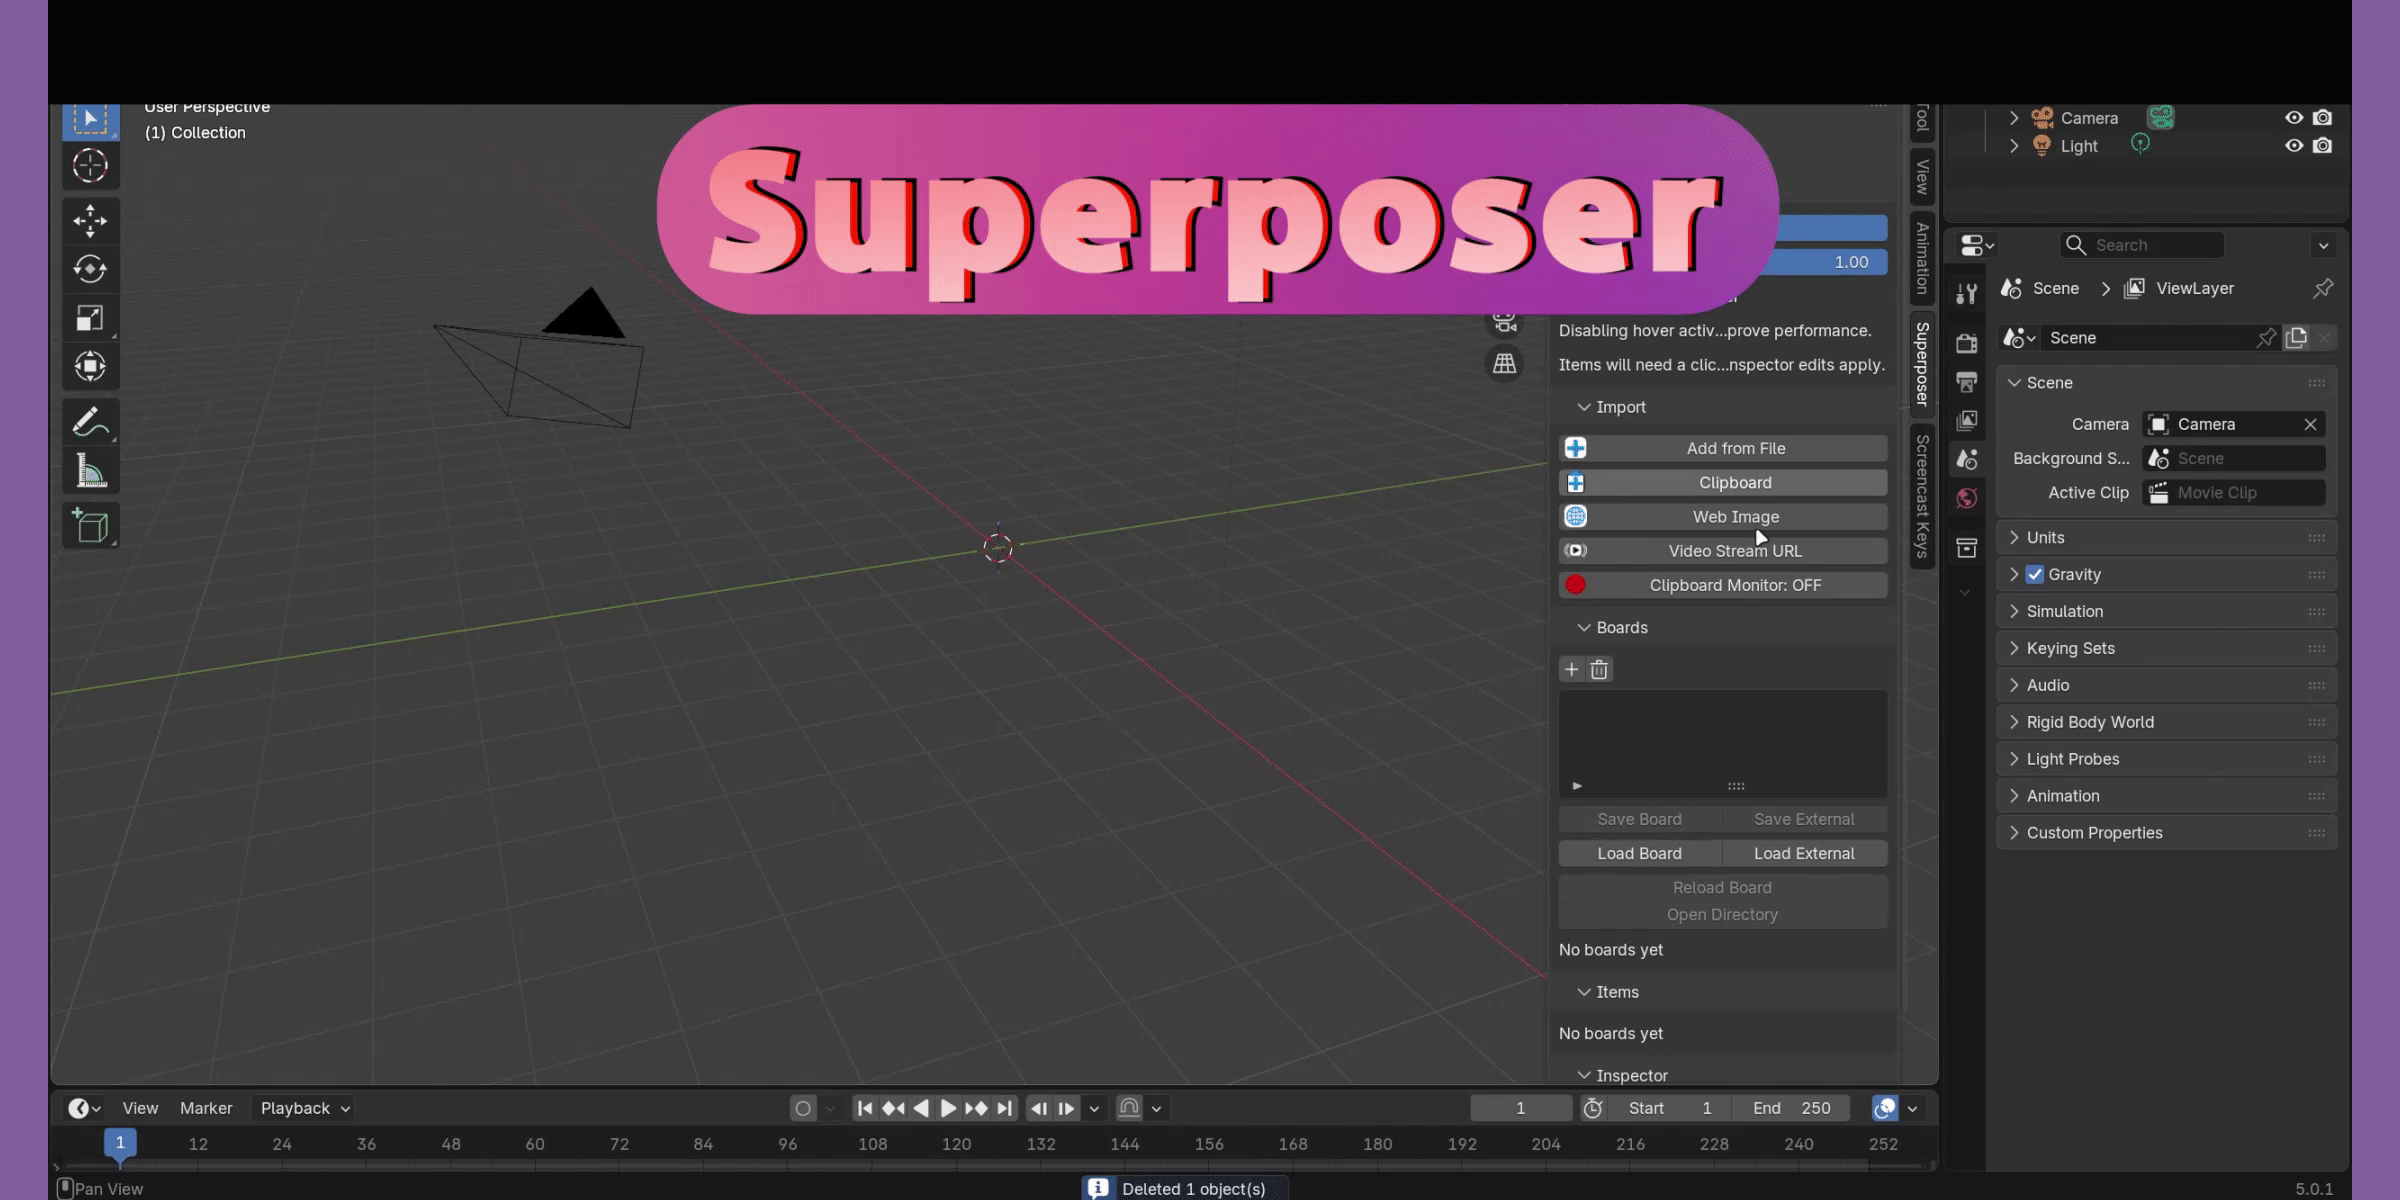
Task: Delete board using trash icon
Action: [1599, 669]
